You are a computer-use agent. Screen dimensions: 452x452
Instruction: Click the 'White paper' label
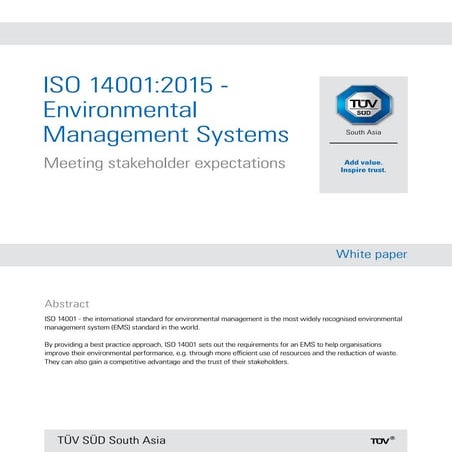click(x=371, y=254)
